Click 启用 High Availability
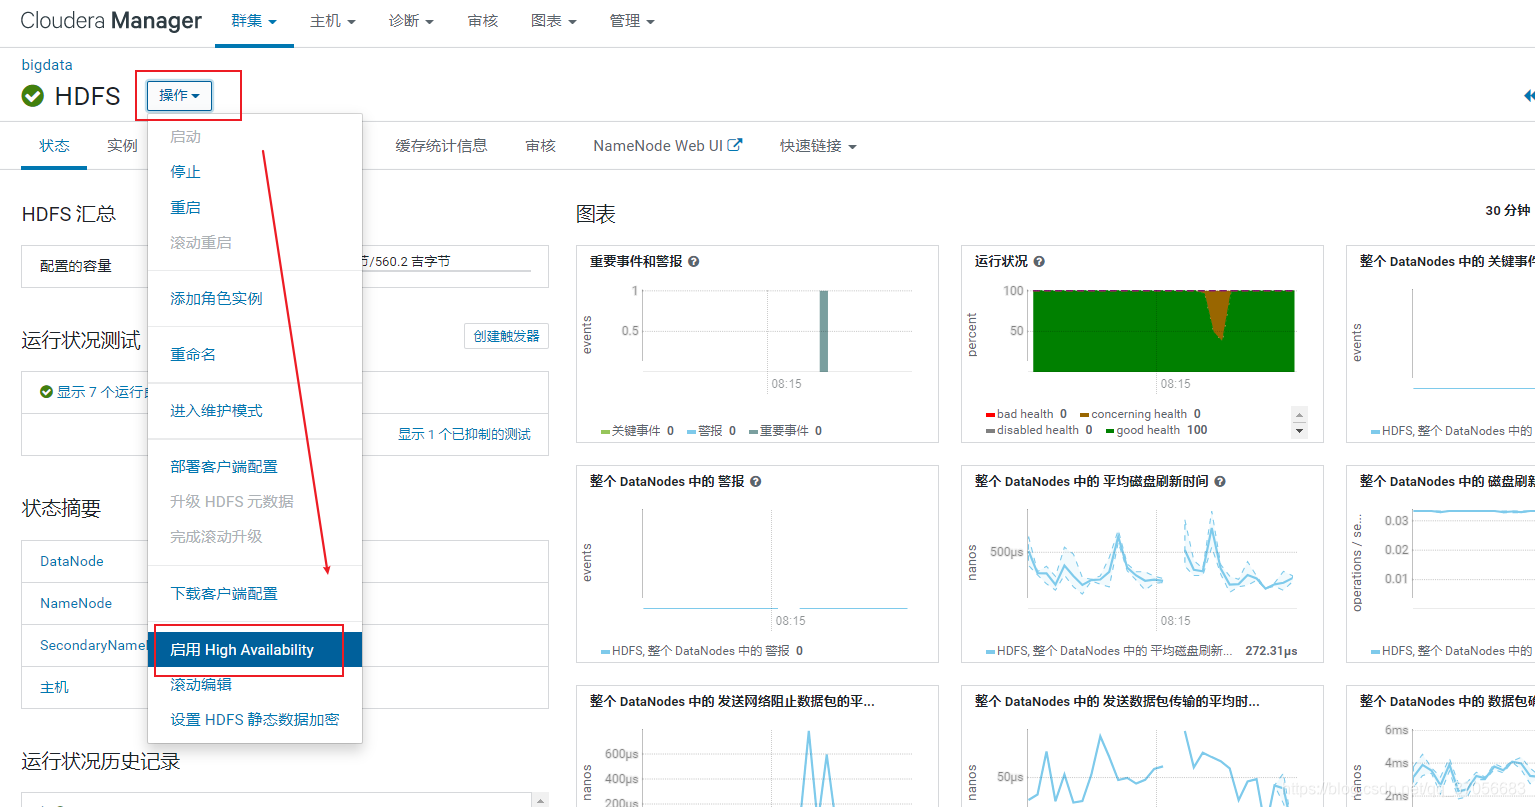This screenshot has width=1535, height=807. pos(255,650)
